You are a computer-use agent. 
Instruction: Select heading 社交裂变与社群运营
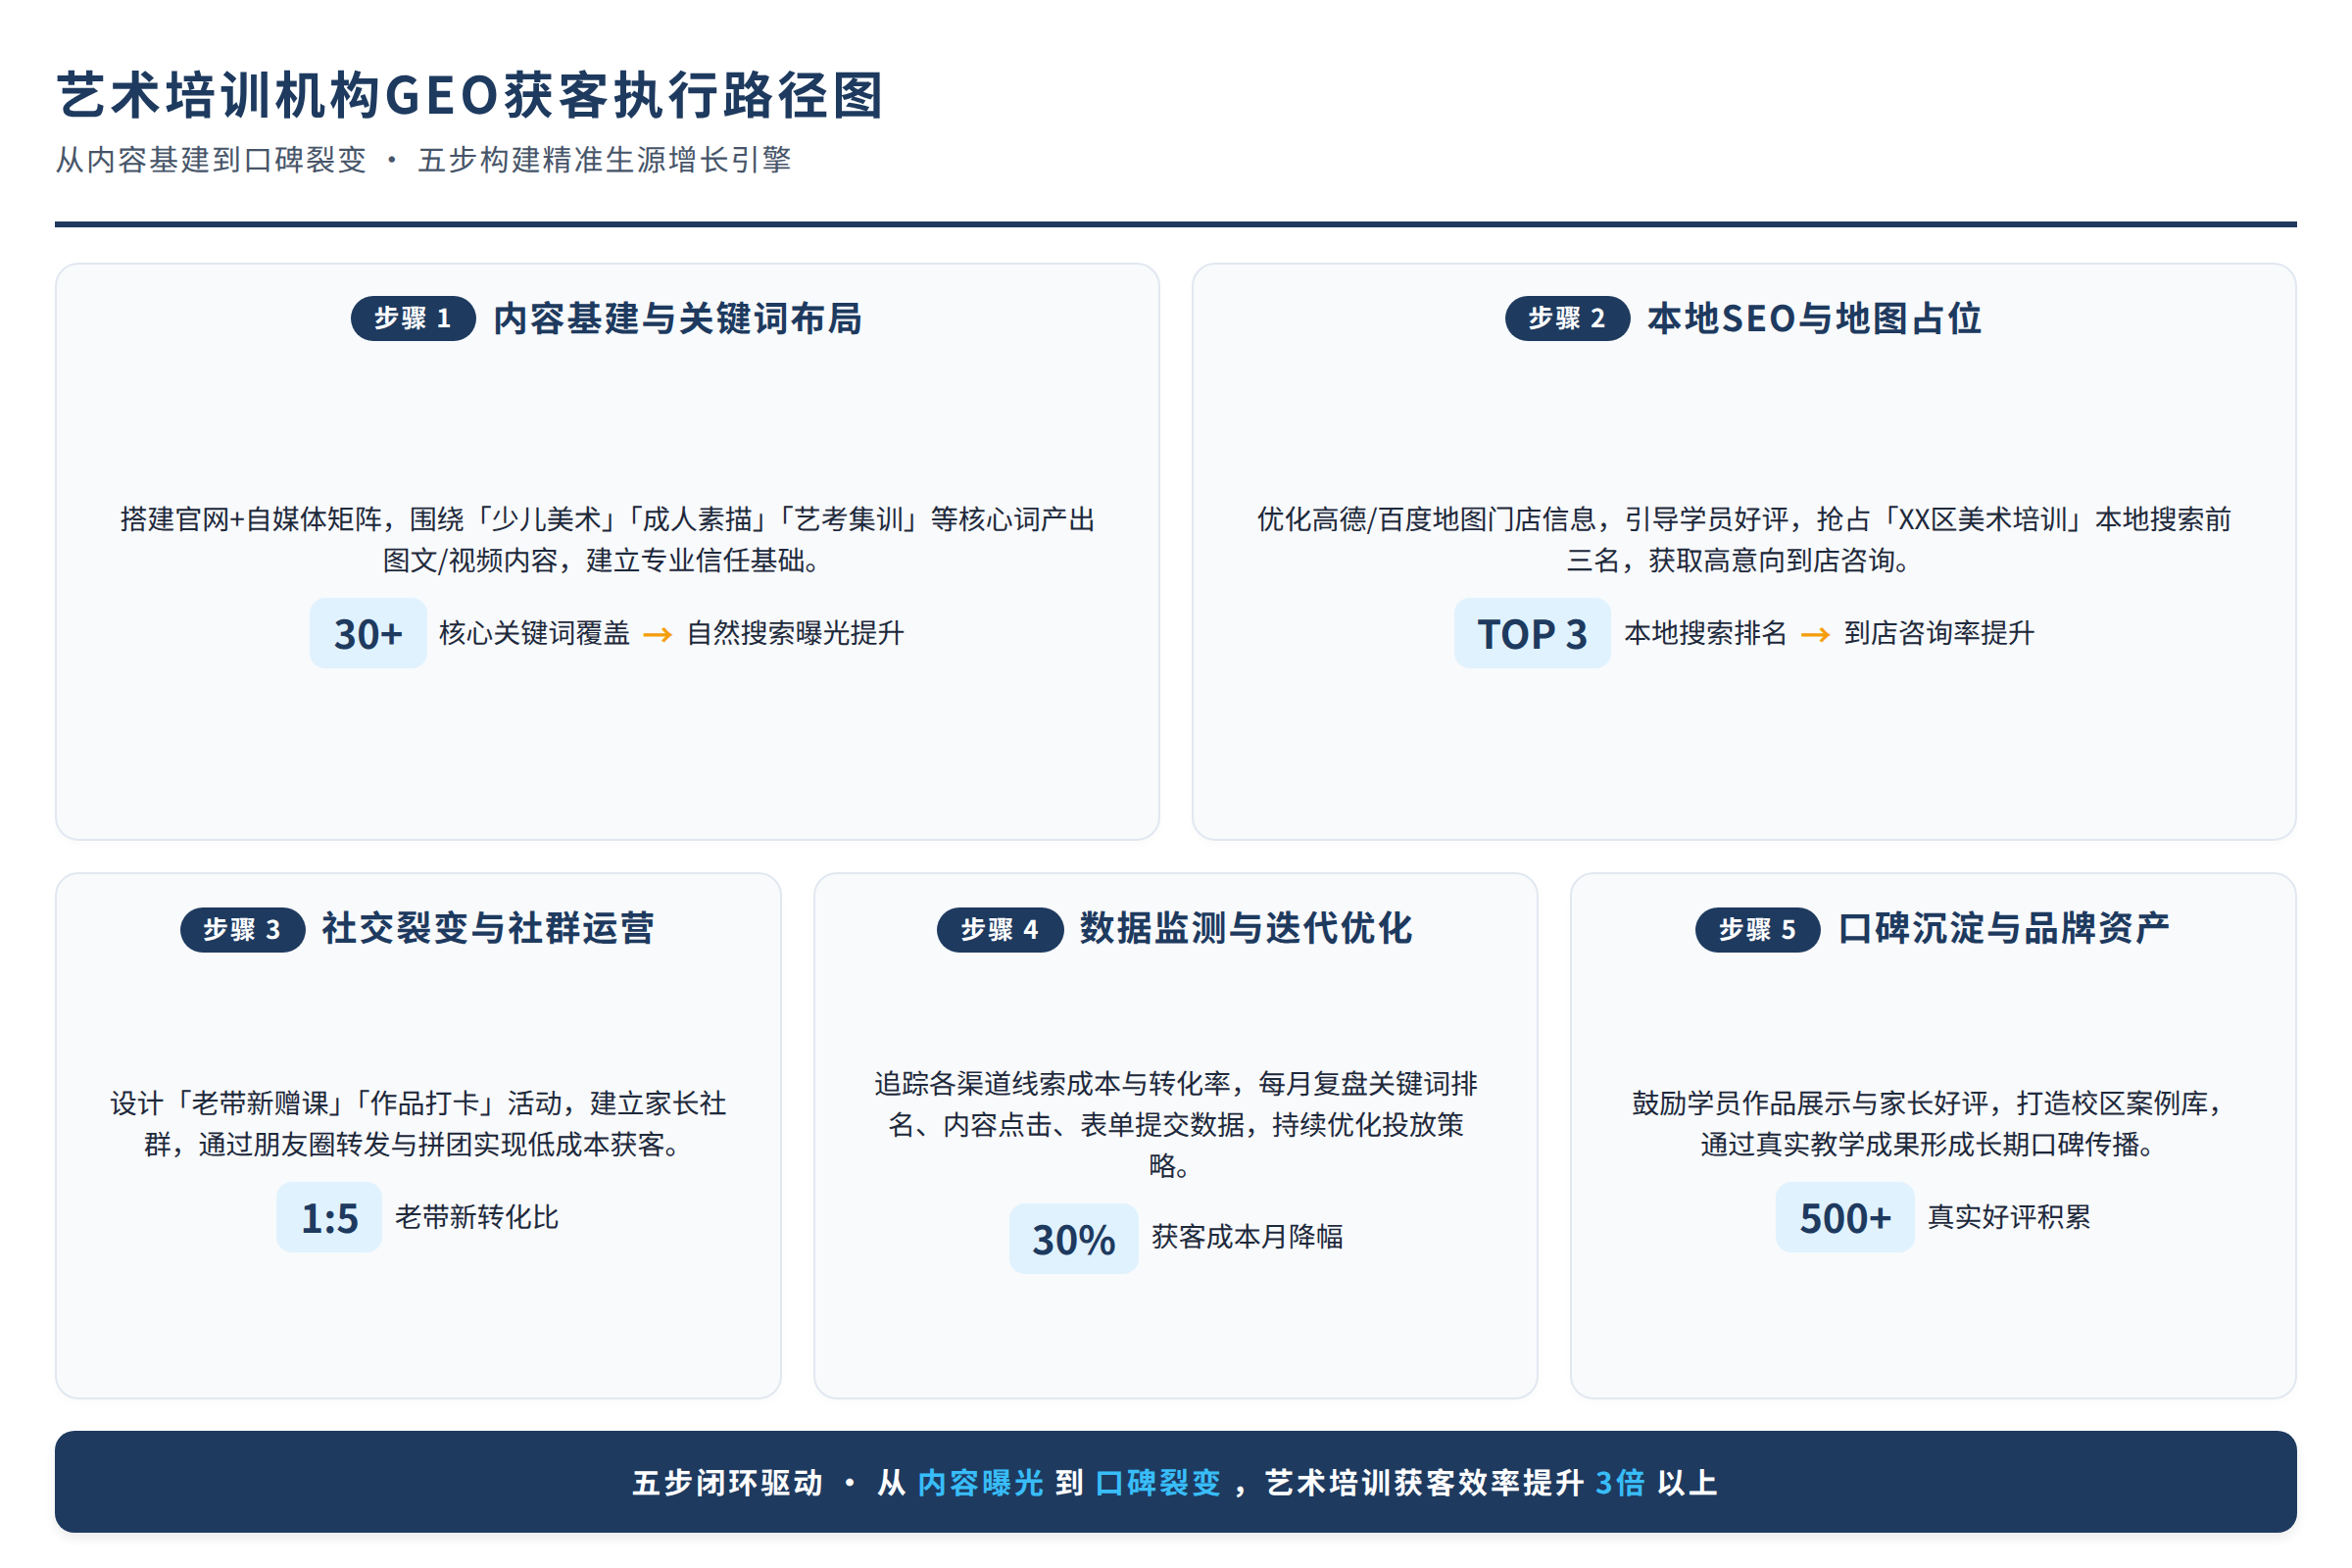coord(488,928)
